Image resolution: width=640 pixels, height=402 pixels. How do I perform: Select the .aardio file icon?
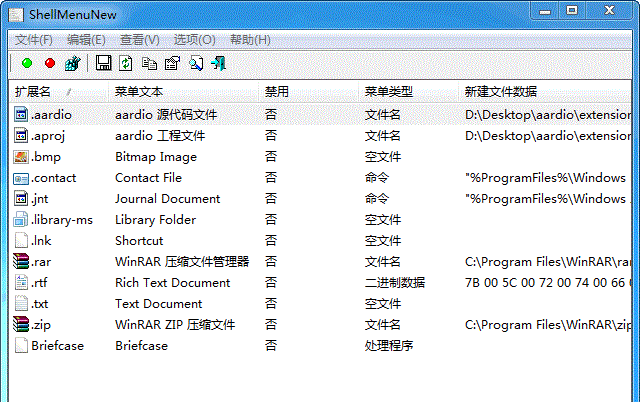[21, 114]
